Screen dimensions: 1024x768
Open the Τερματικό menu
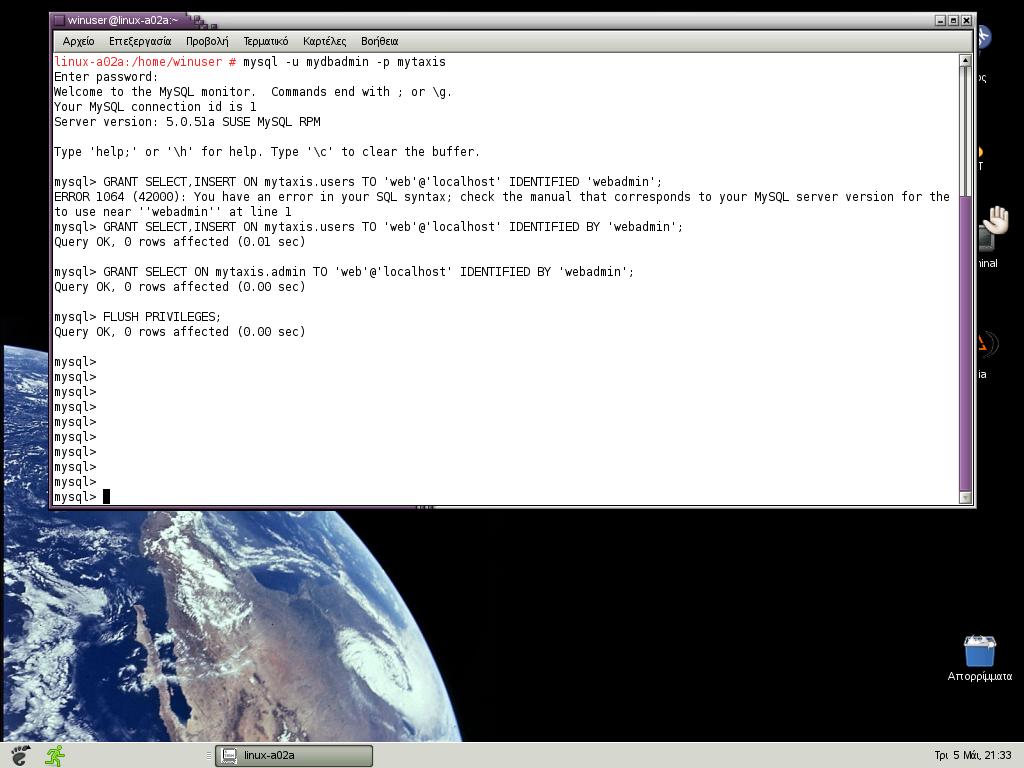(265, 41)
